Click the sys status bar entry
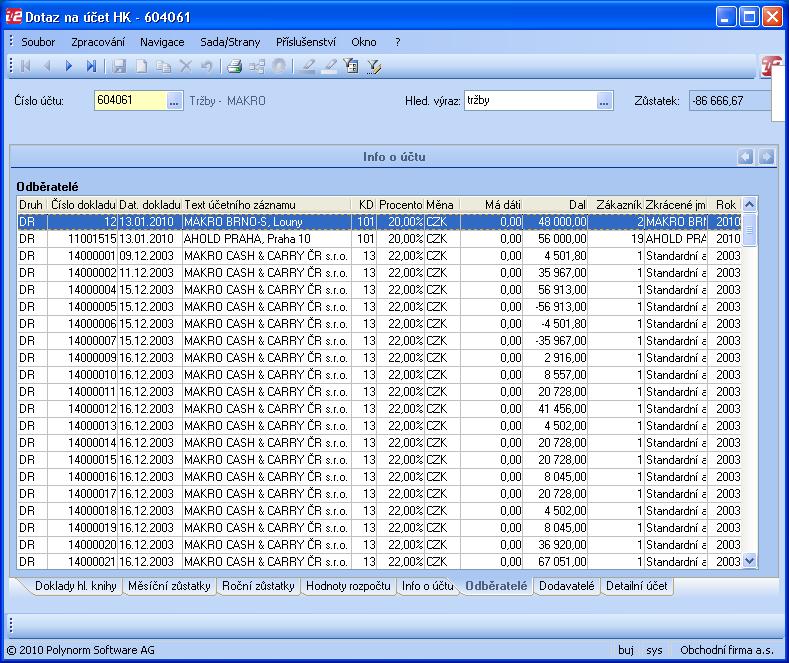789x663 pixels. click(x=654, y=650)
